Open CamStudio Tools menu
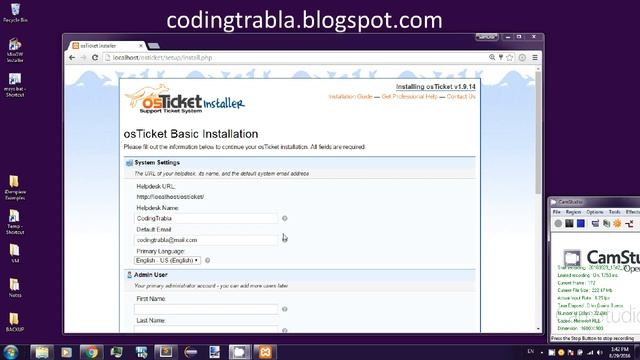640x360 pixels. click(615, 212)
